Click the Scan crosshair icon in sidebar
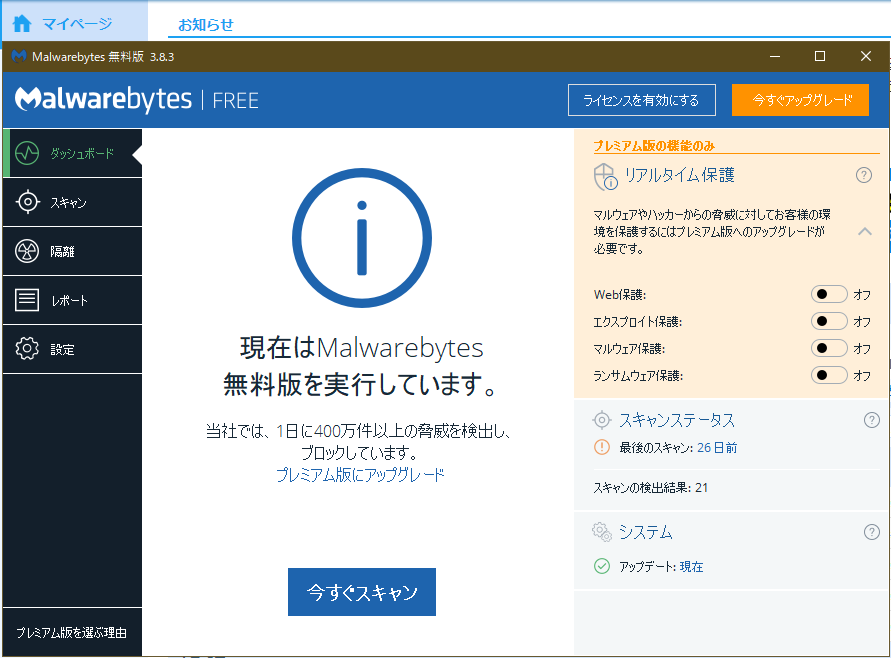891x658 pixels. [x=27, y=202]
